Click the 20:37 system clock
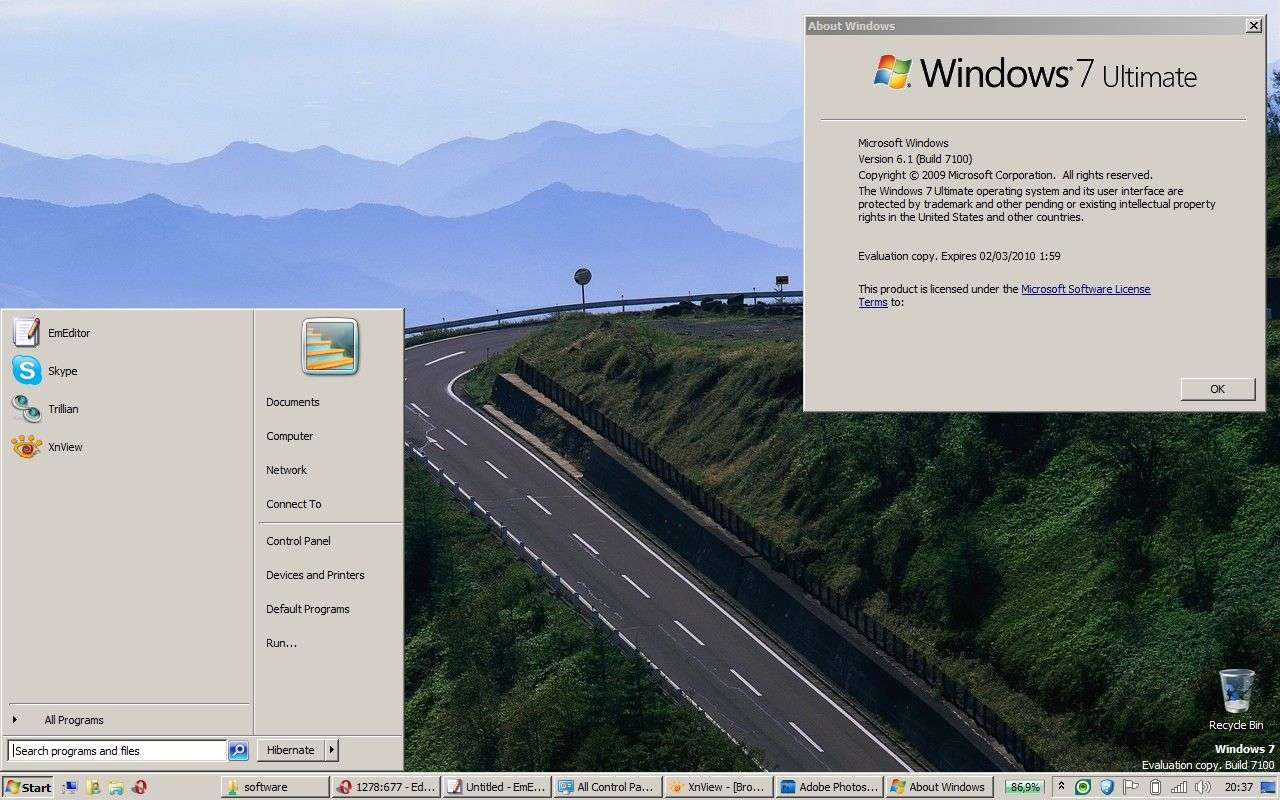This screenshot has width=1280, height=800. point(1239,787)
